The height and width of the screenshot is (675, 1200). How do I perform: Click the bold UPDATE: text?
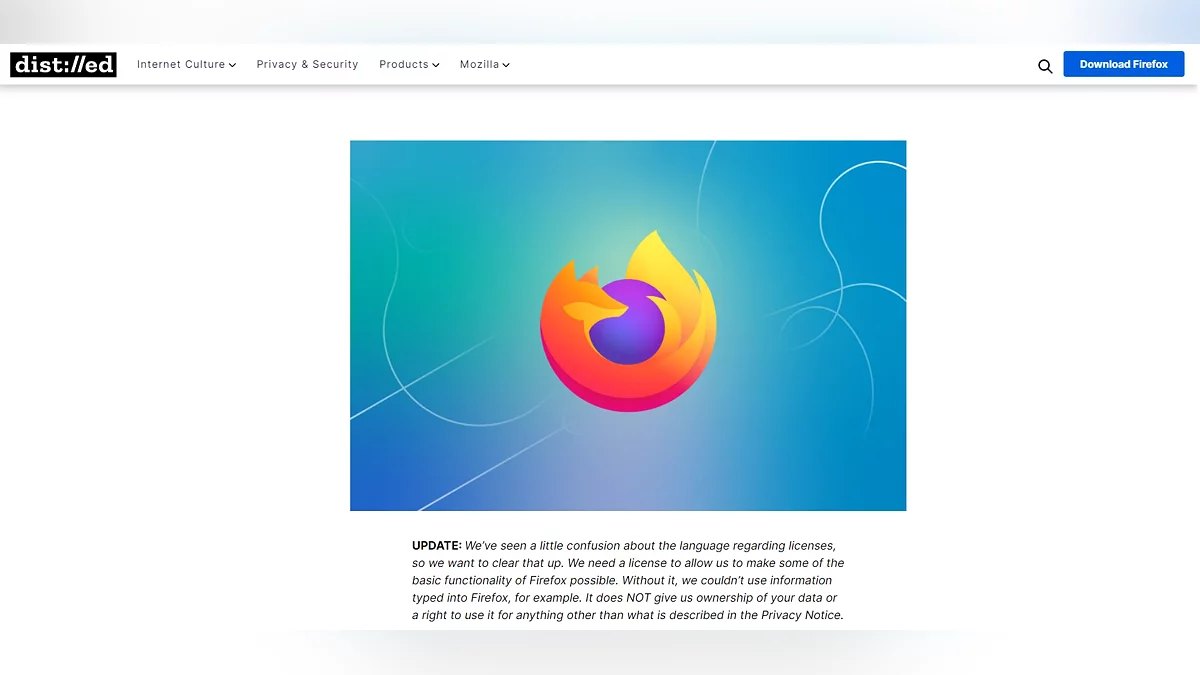pyautogui.click(x=437, y=546)
